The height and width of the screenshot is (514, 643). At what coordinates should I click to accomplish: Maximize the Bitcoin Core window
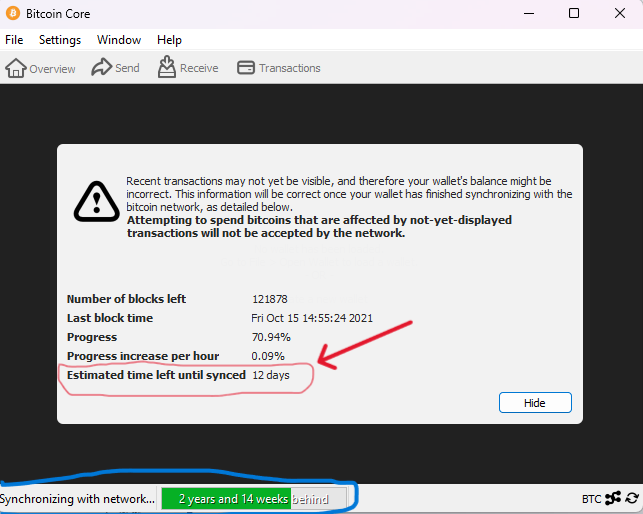pos(574,14)
